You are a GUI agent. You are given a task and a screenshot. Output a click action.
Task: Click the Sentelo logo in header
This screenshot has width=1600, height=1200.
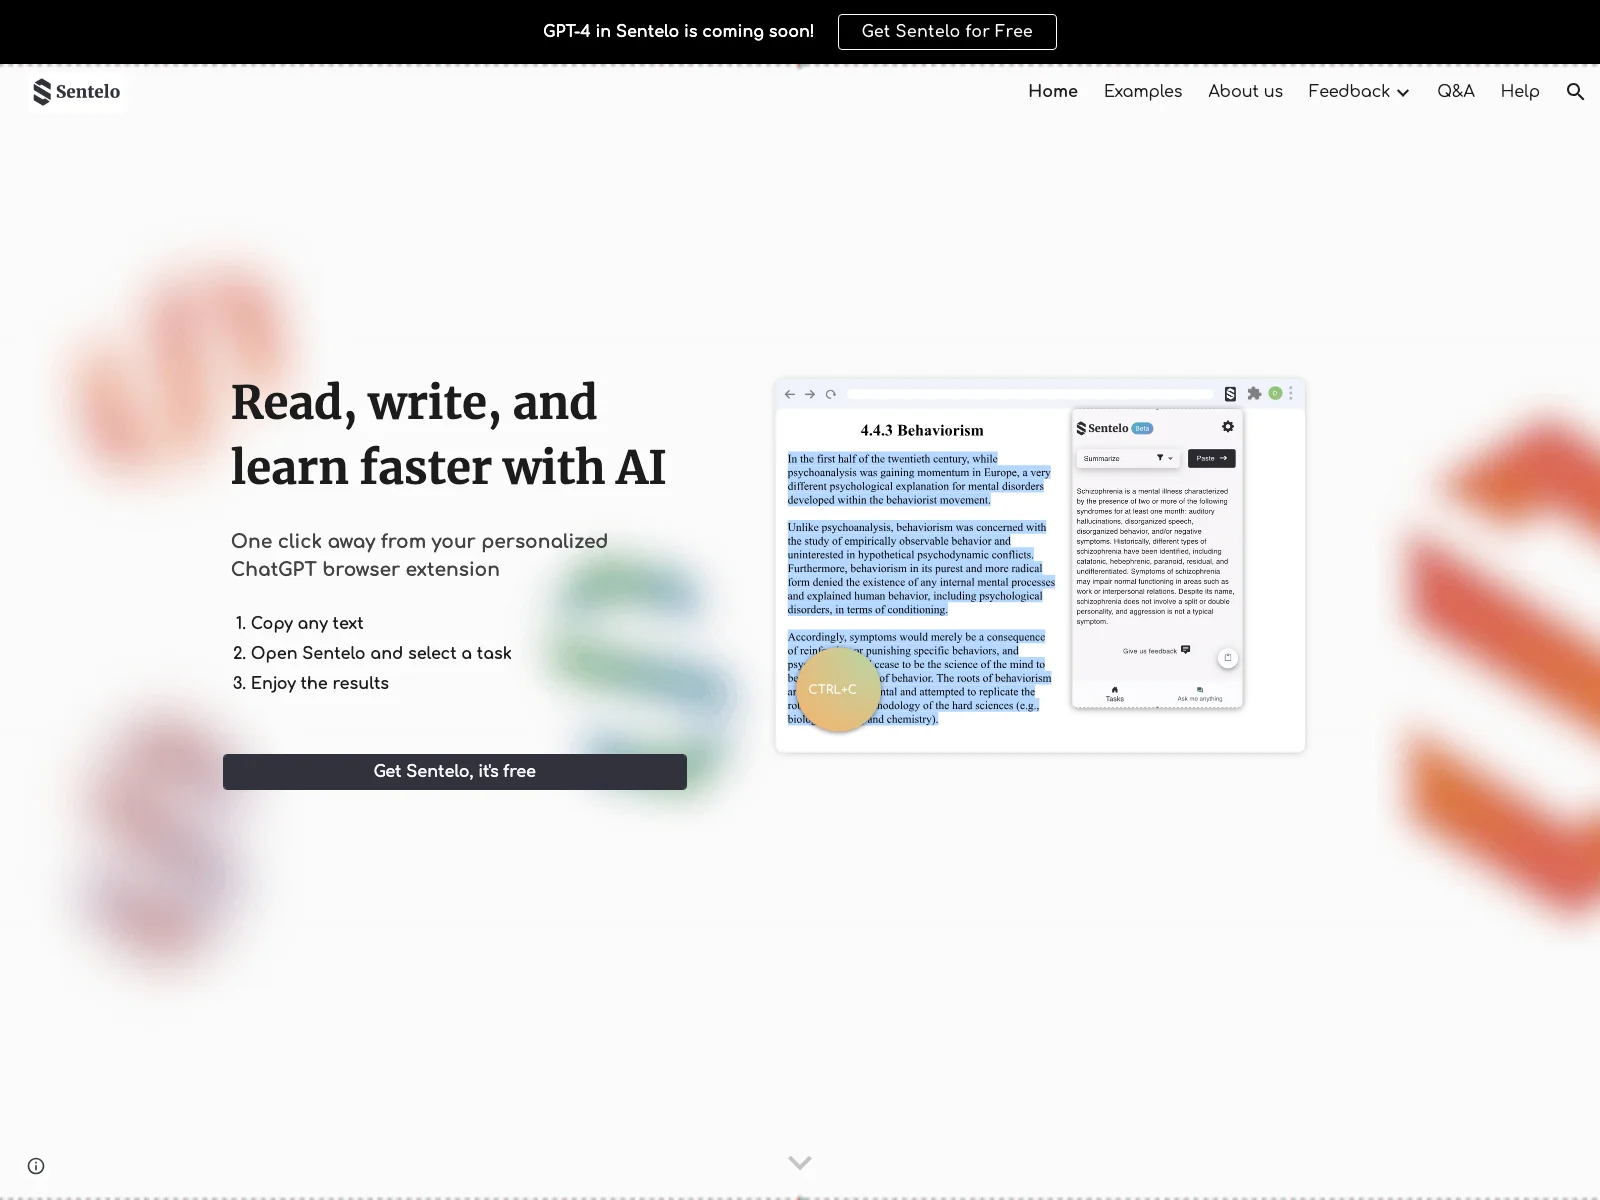click(x=76, y=91)
